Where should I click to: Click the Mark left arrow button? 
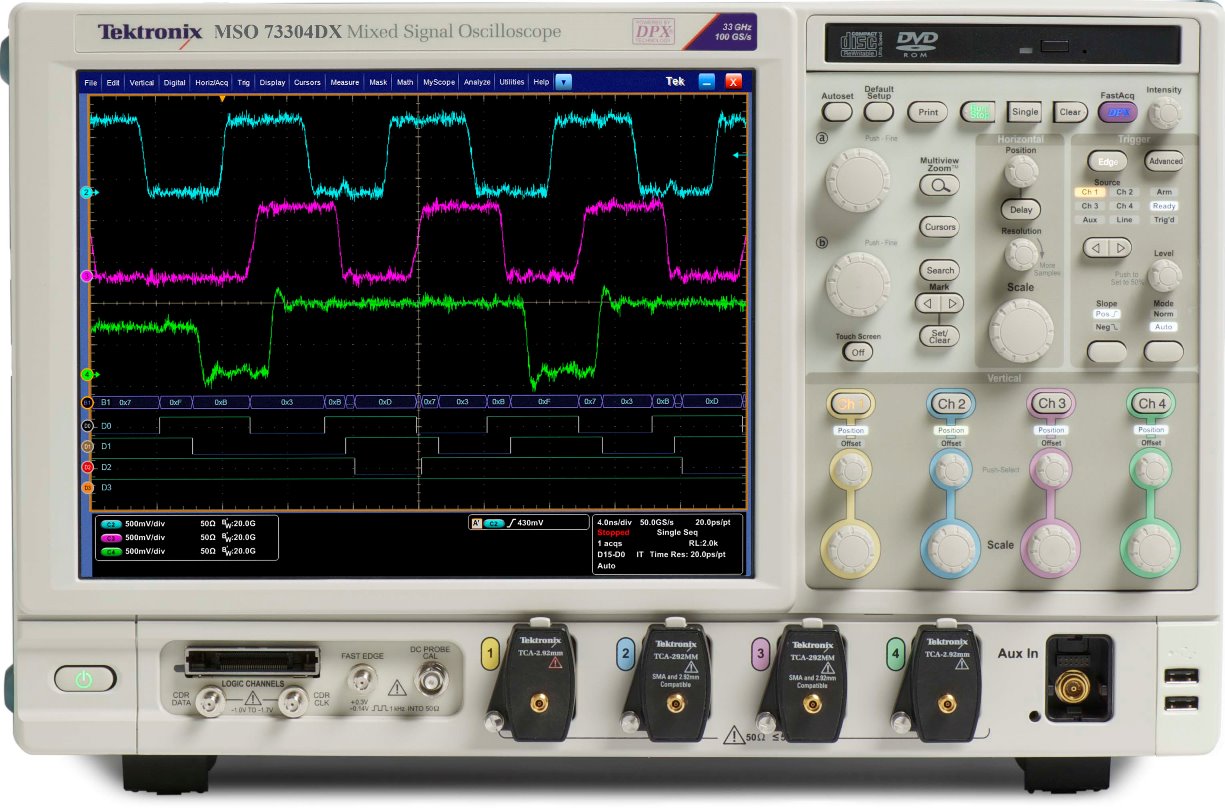(929, 303)
